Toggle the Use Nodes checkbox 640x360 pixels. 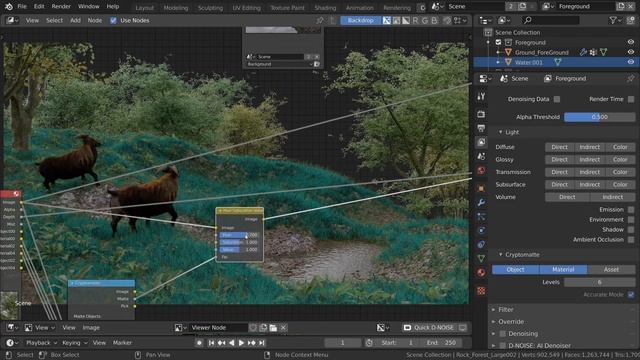pyautogui.click(x=113, y=20)
